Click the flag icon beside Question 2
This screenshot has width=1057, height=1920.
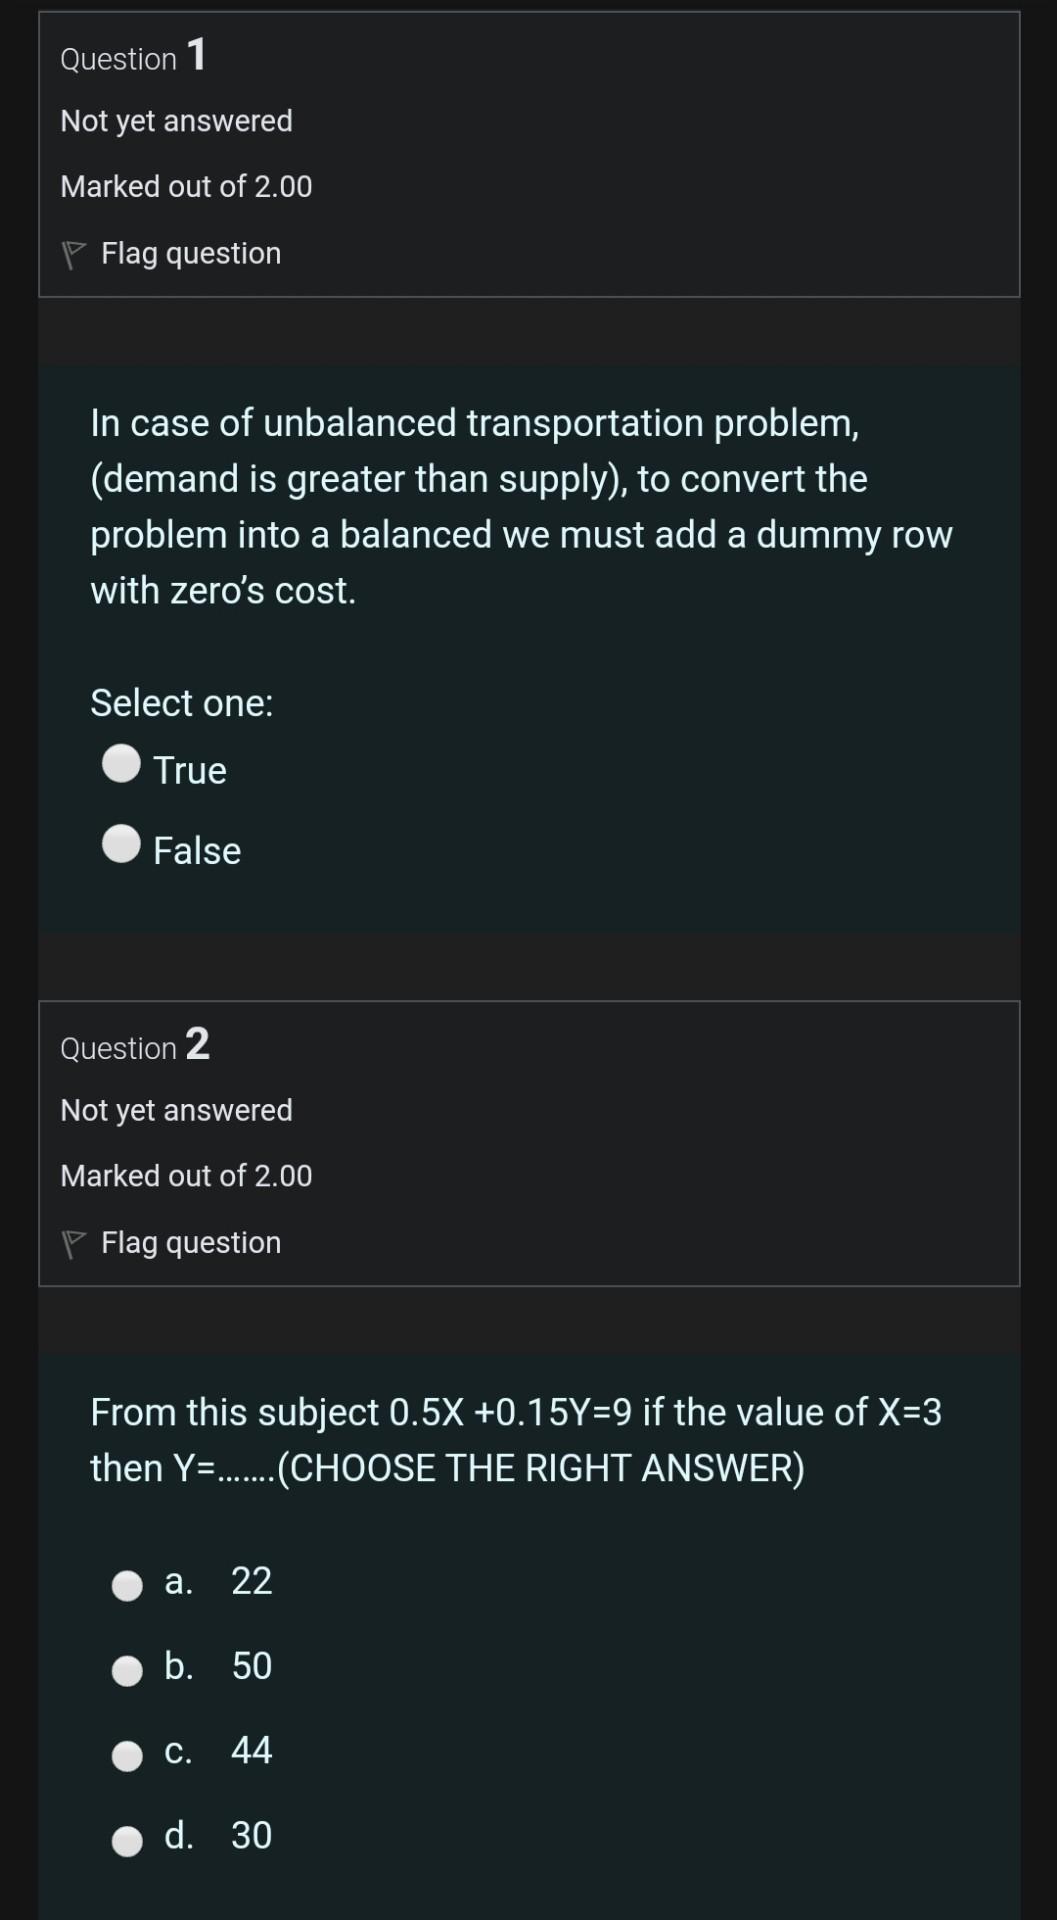[x=73, y=1242]
